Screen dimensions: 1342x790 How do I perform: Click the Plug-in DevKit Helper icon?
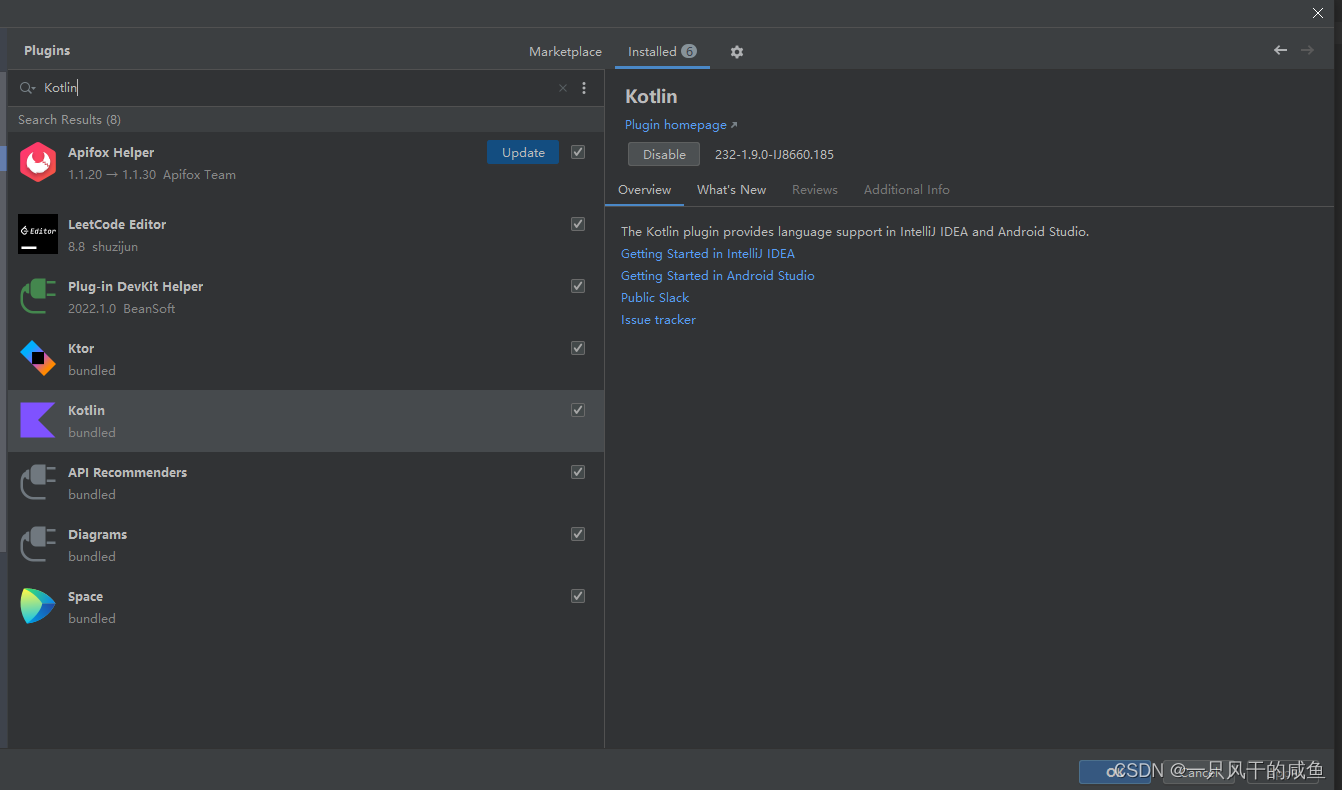pyautogui.click(x=38, y=296)
